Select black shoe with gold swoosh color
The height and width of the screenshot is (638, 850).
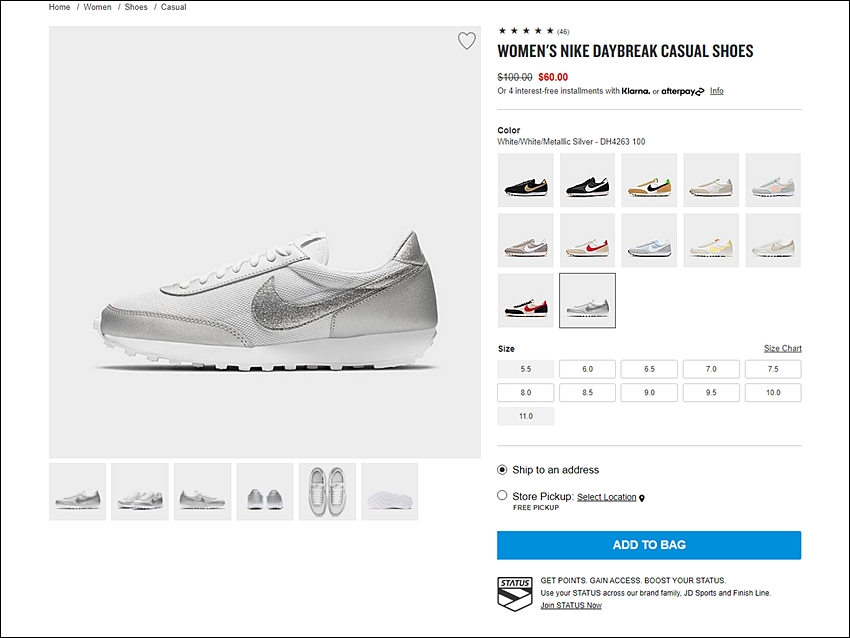525,180
